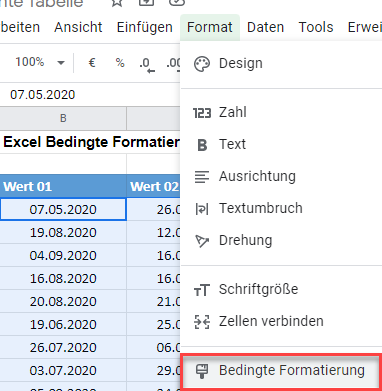
Task: Click the Design palette icon
Action: (202, 64)
